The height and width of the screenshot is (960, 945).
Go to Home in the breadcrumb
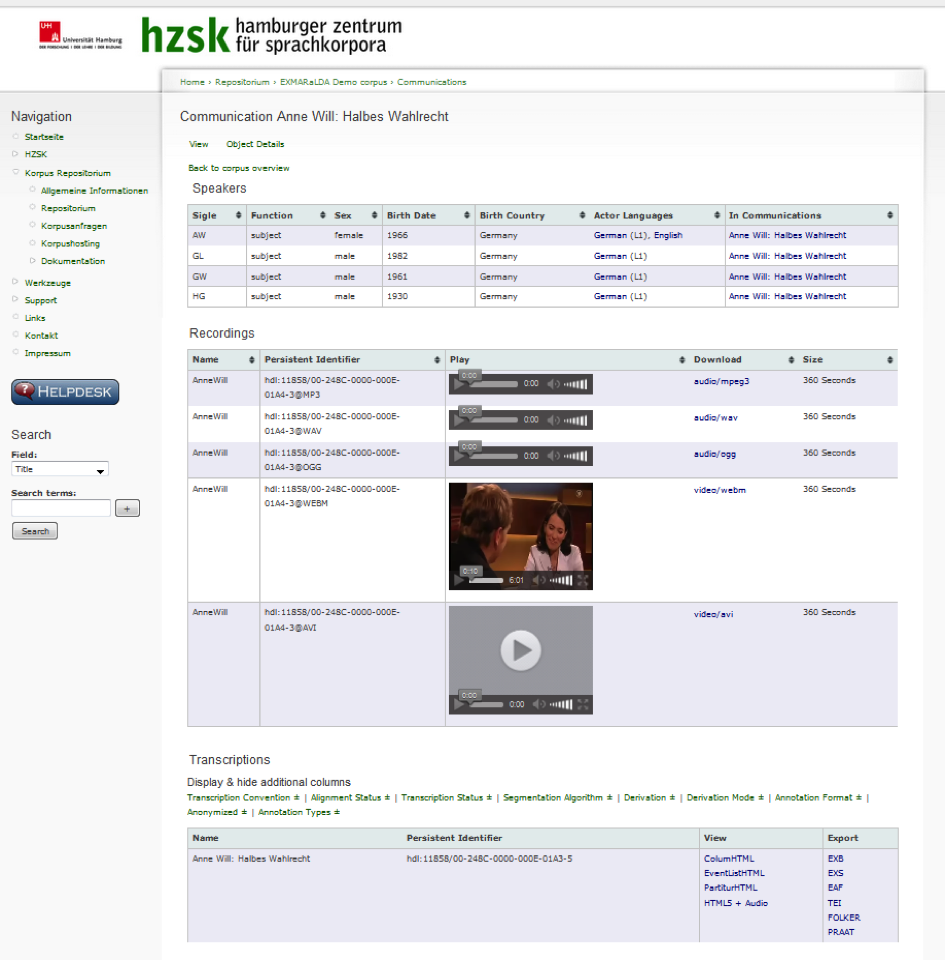click(192, 82)
